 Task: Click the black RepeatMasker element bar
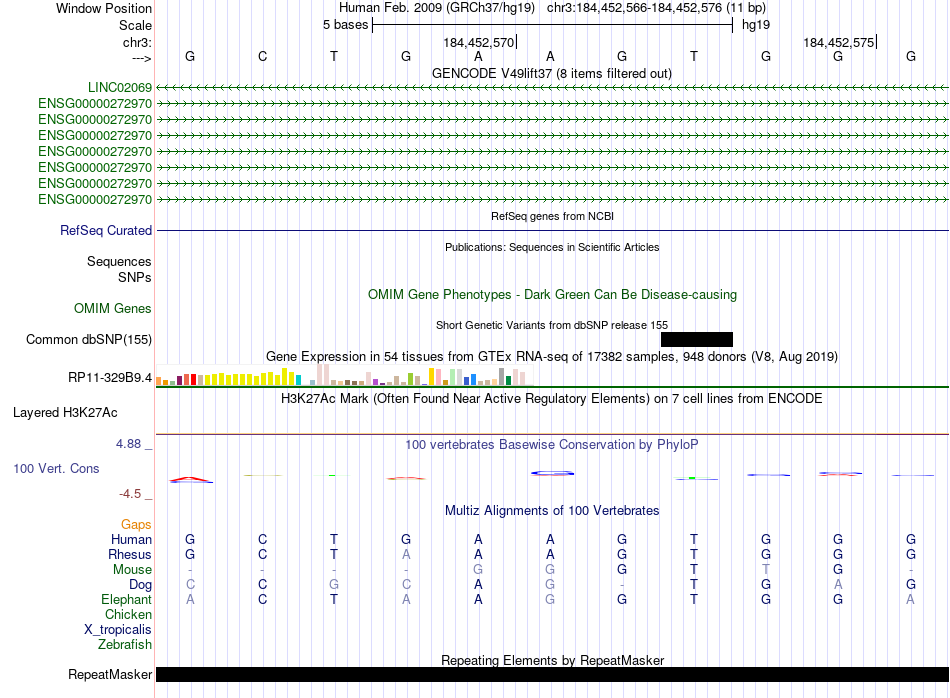(x=552, y=674)
